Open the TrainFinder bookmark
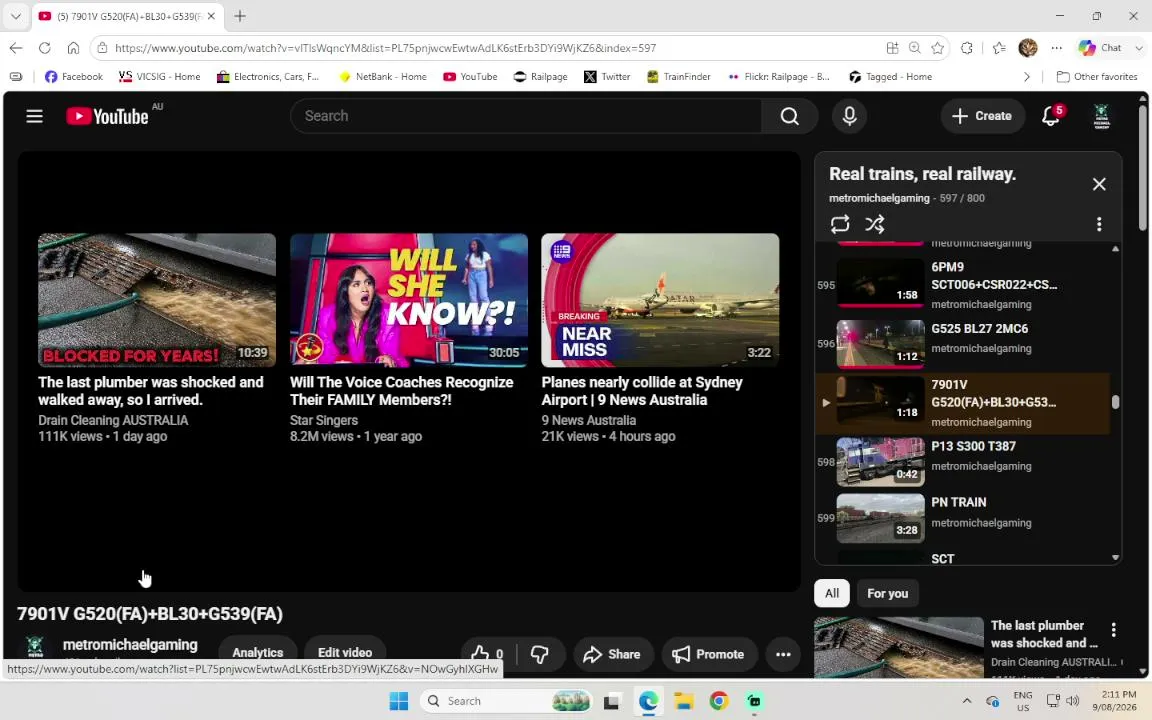This screenshot has width=1152, height=720. [x=679, y=76]
